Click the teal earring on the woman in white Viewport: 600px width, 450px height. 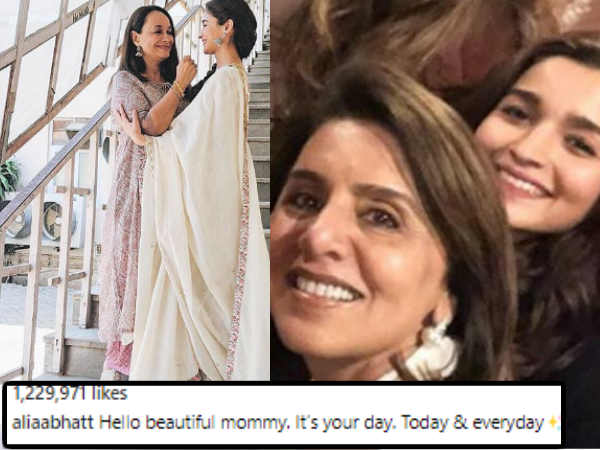point(220,39)
